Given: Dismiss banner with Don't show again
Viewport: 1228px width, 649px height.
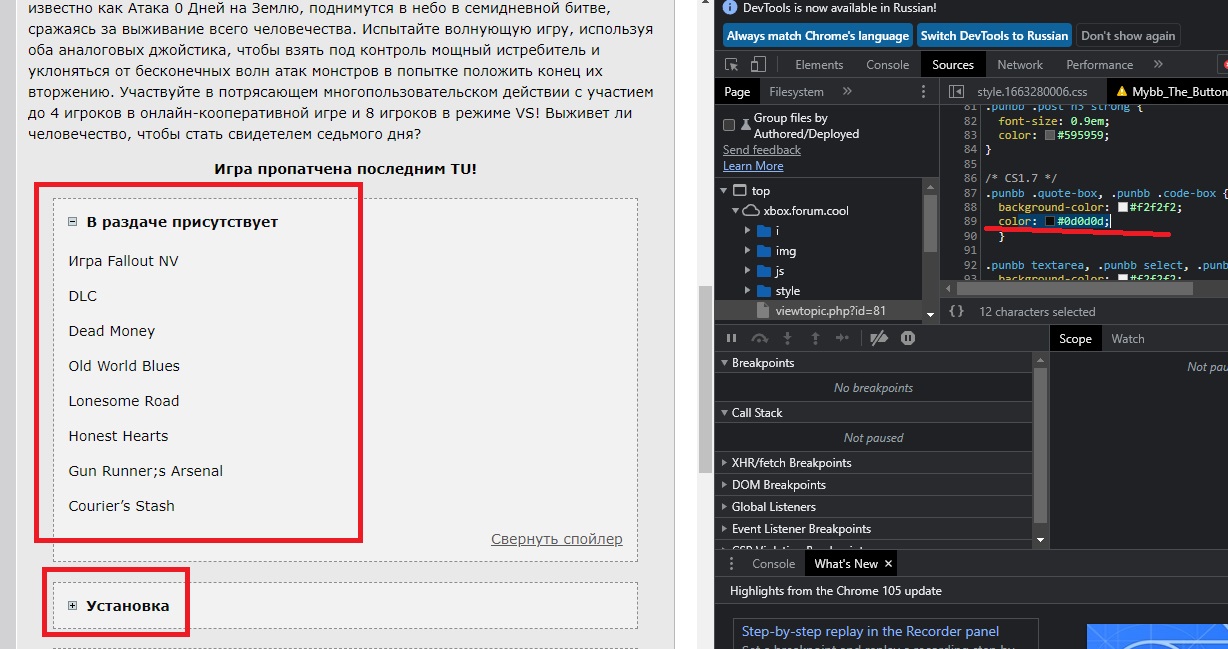Looking at the screenshot, I should [x=1128, y=36].
